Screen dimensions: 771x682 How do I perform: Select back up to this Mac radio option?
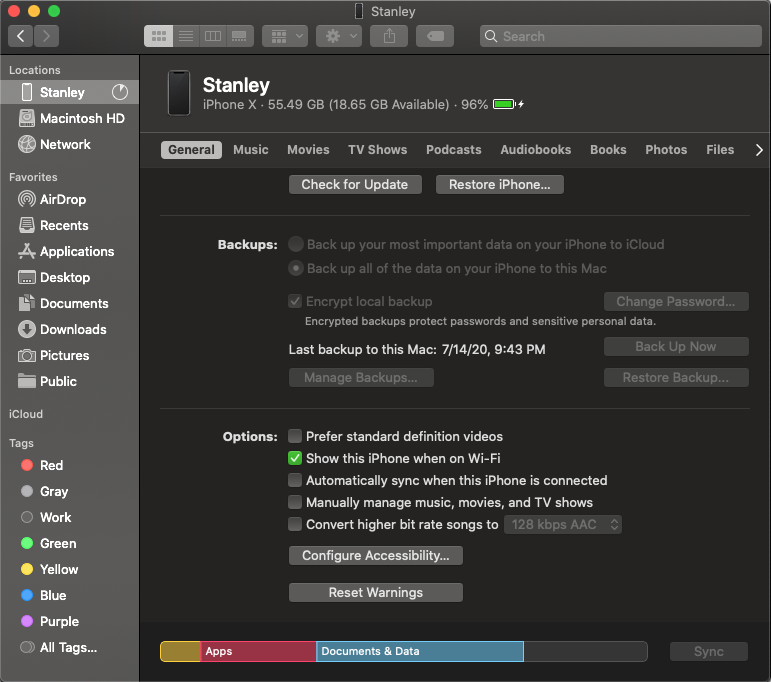coord(296,268)
